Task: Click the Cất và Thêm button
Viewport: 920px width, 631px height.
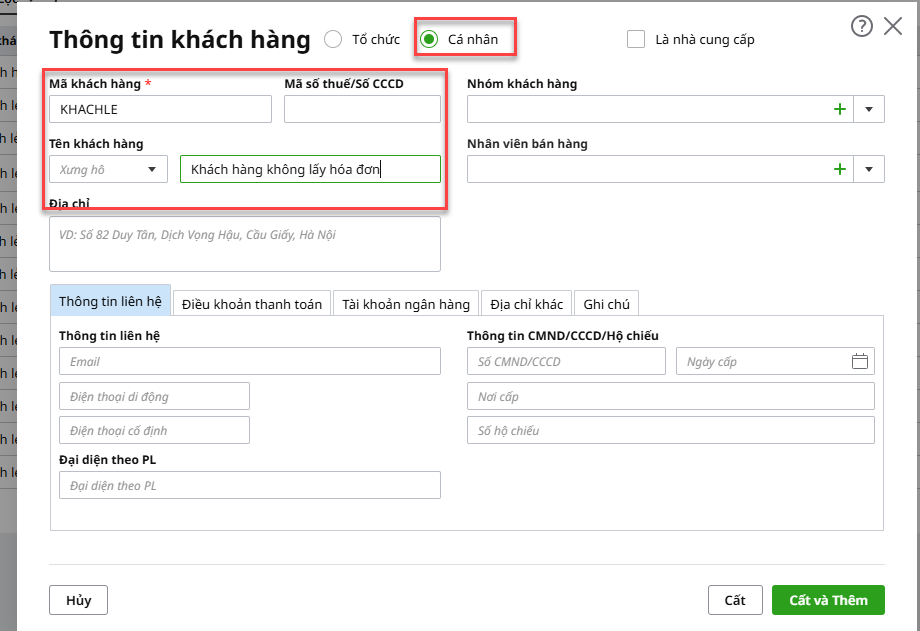Action: point(827,600)
